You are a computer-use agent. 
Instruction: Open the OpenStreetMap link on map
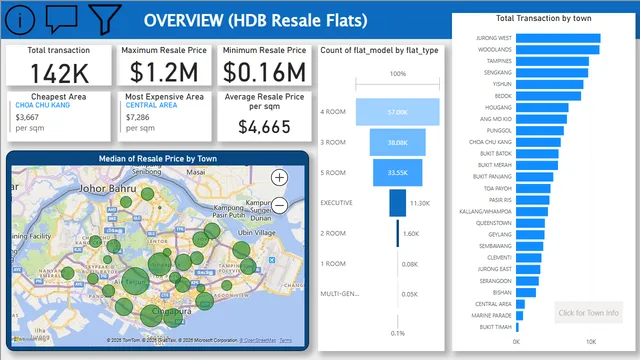pyautogui.click(x=258, y=340)
